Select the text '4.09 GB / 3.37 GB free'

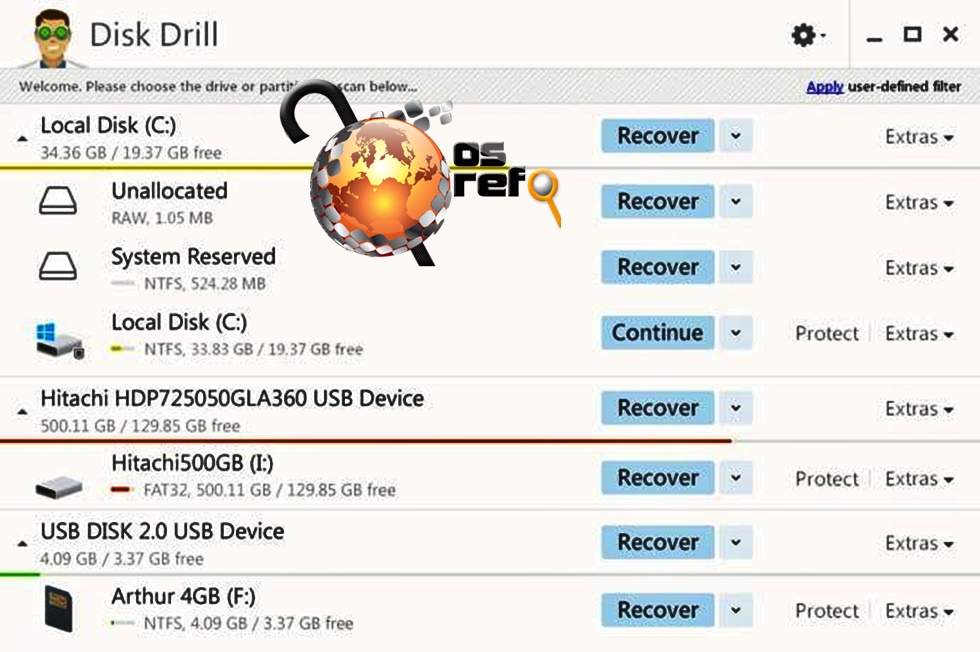[122, 558]
